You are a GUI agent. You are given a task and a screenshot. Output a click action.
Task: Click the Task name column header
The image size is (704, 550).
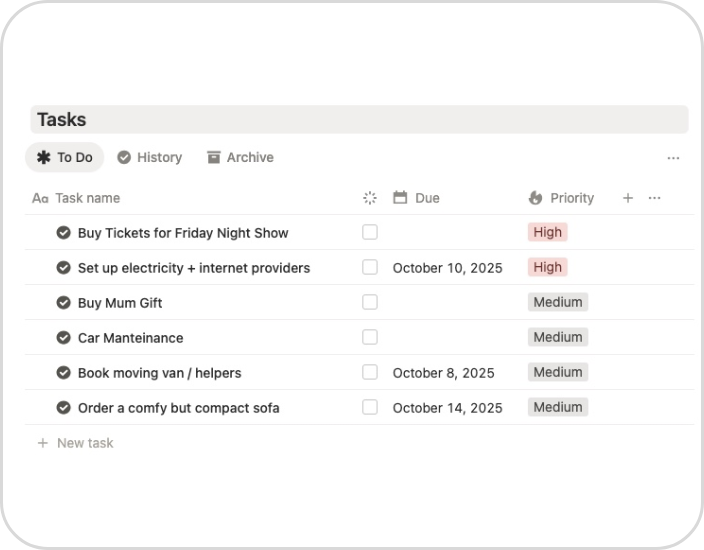coord(76,198)
